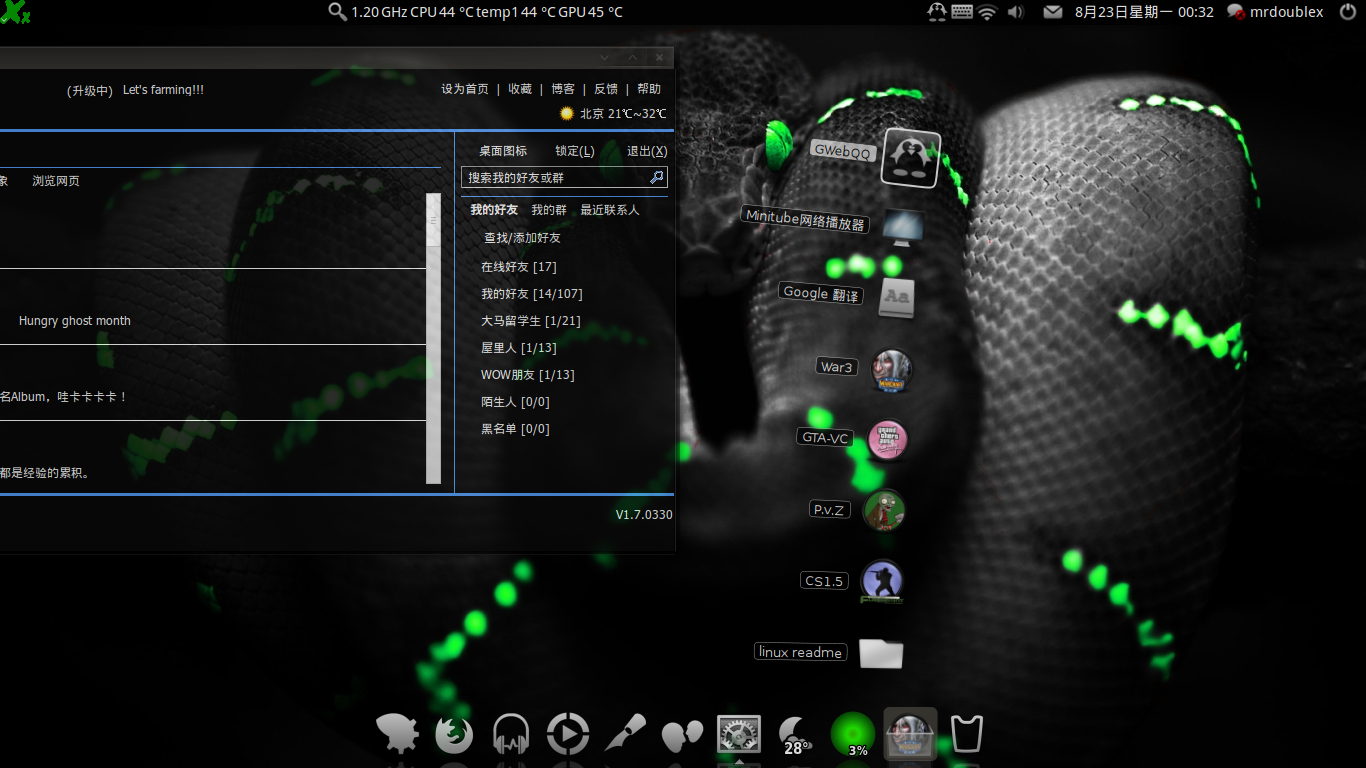Open the volume speaker indicator
This screenshot has height=768, width=1366.
pyautogui.click(x=1016, y=12)
